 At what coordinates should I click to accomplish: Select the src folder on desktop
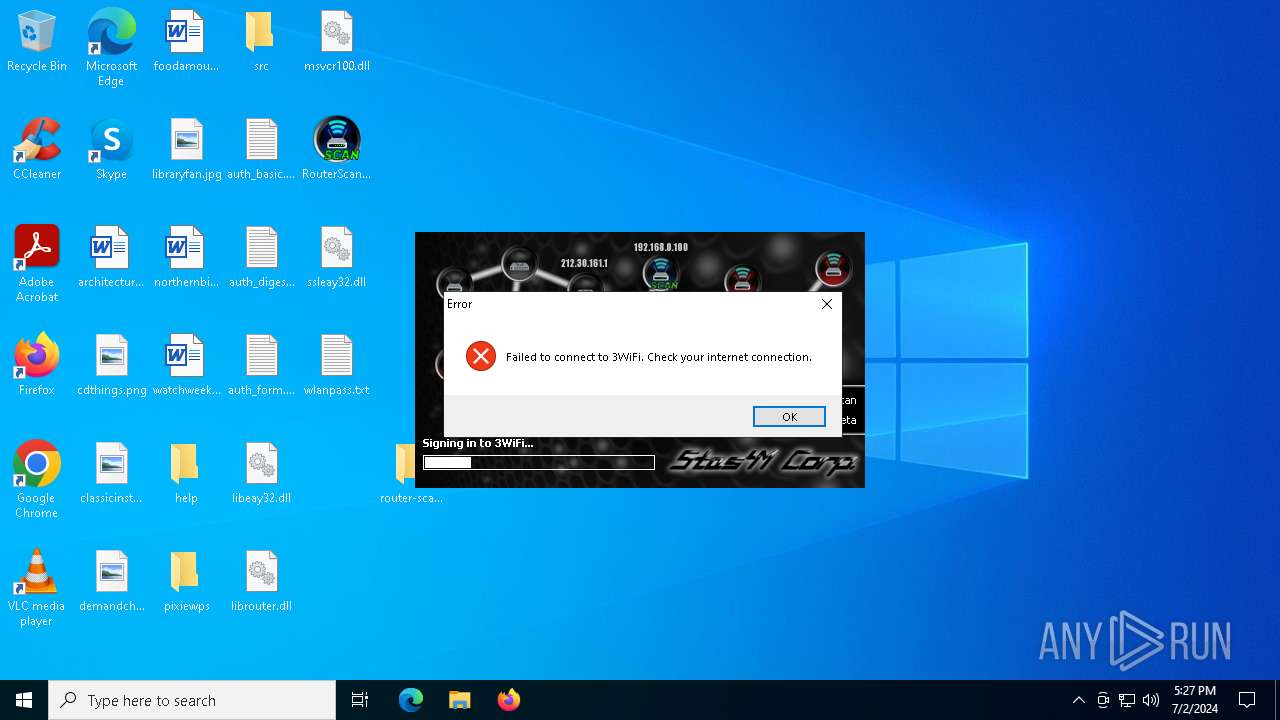(x=261, y=42)
